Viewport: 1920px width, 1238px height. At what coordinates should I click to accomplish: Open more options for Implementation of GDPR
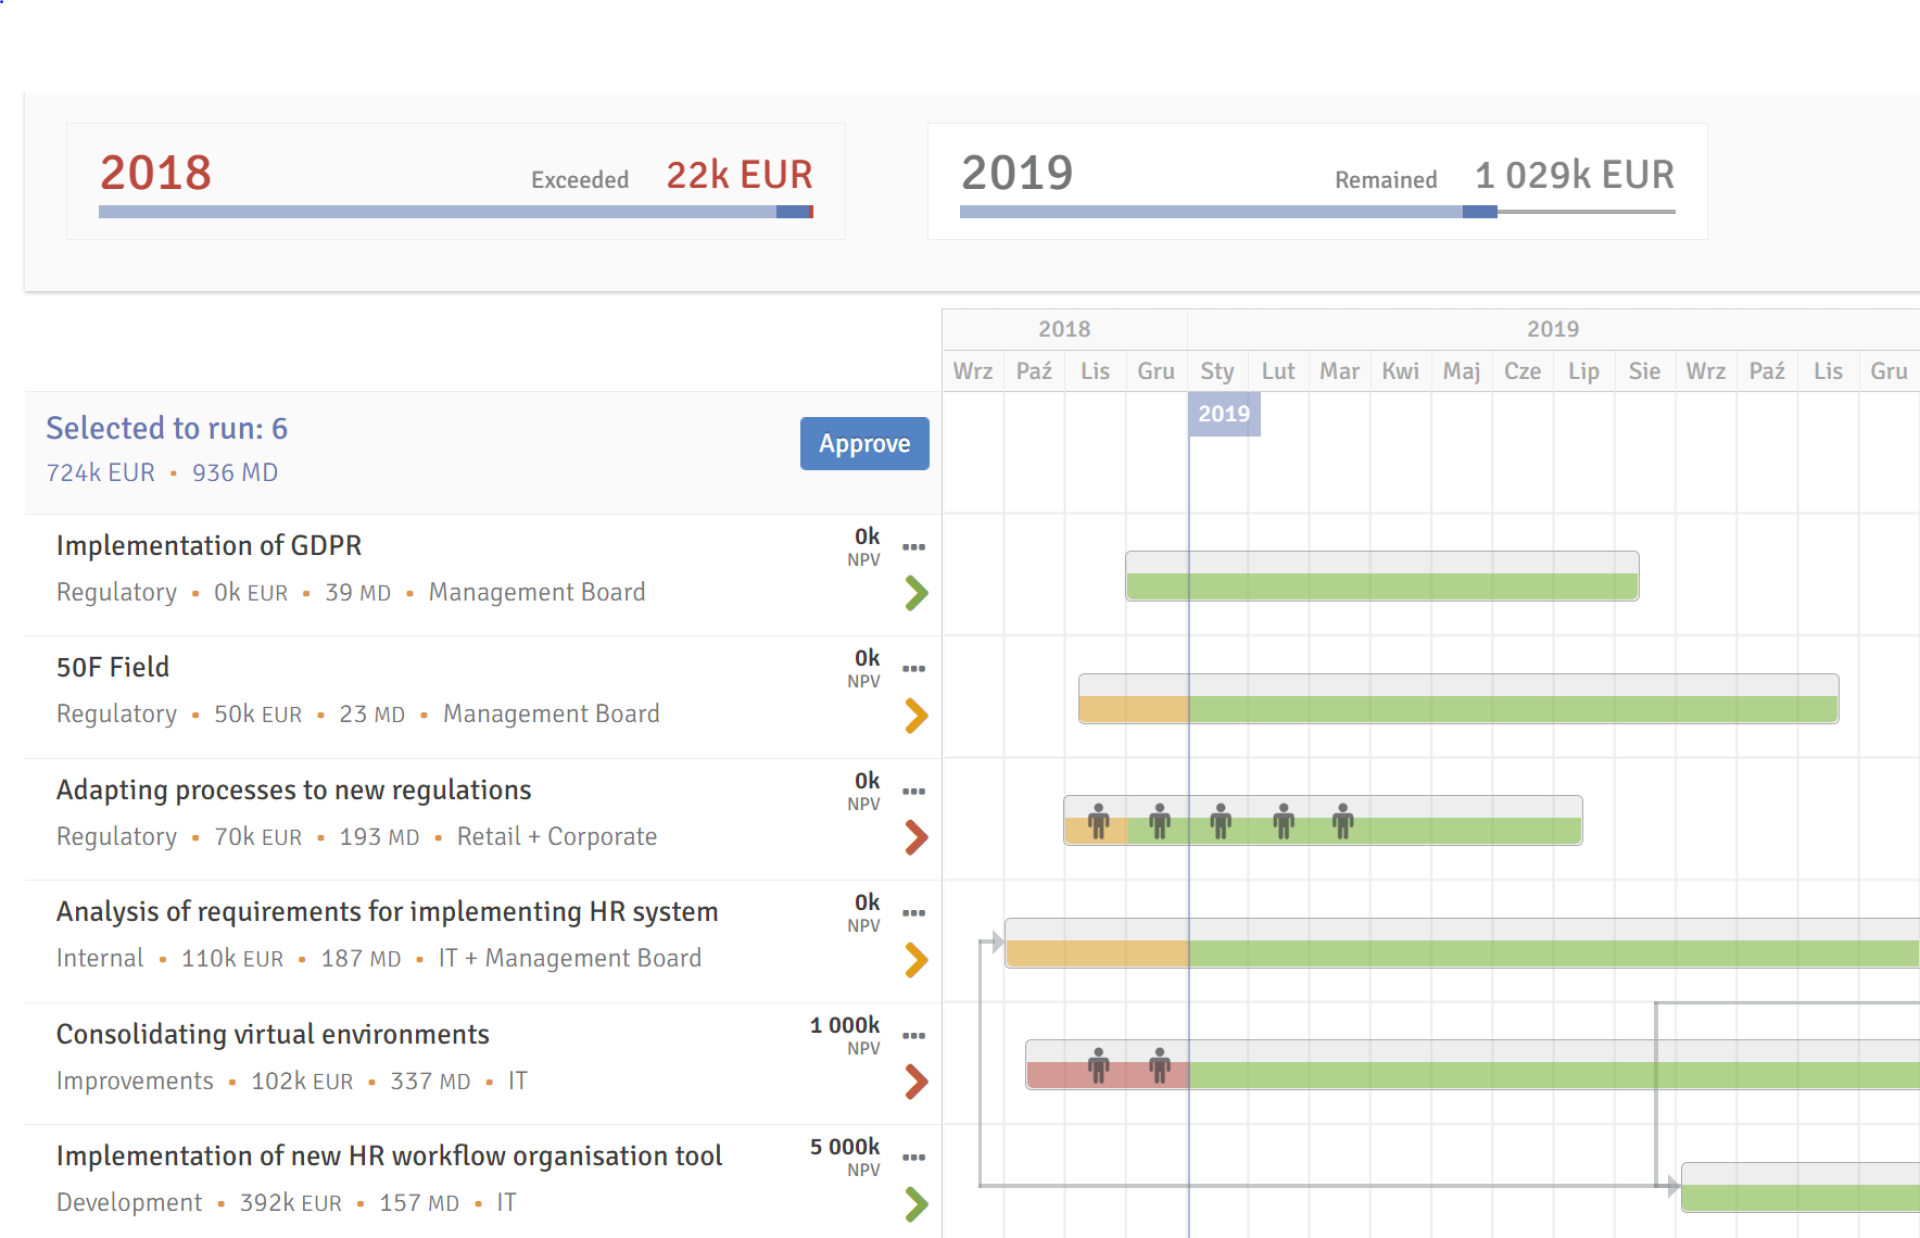(913, 547)
